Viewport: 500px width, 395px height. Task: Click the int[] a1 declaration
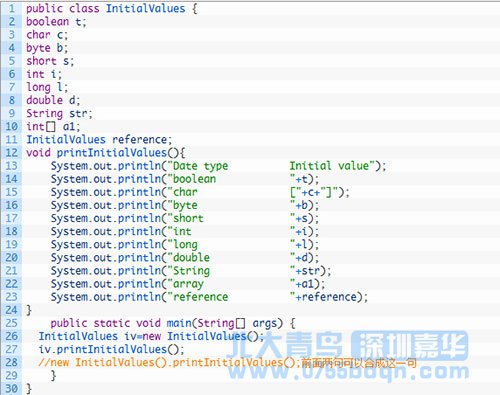click(53, 127)
